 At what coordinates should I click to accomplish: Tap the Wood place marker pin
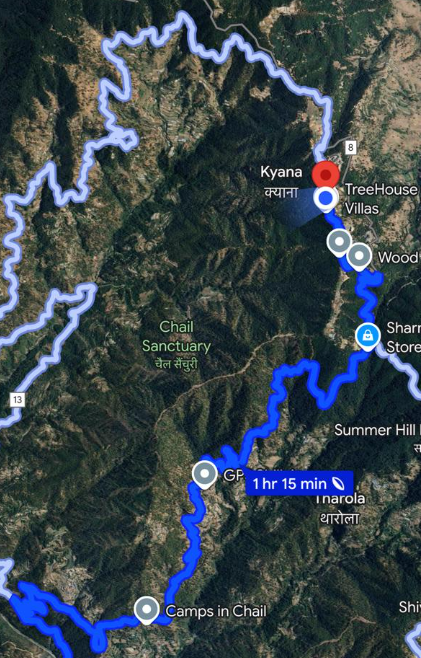pyautogui.click(x=359, y=256)
